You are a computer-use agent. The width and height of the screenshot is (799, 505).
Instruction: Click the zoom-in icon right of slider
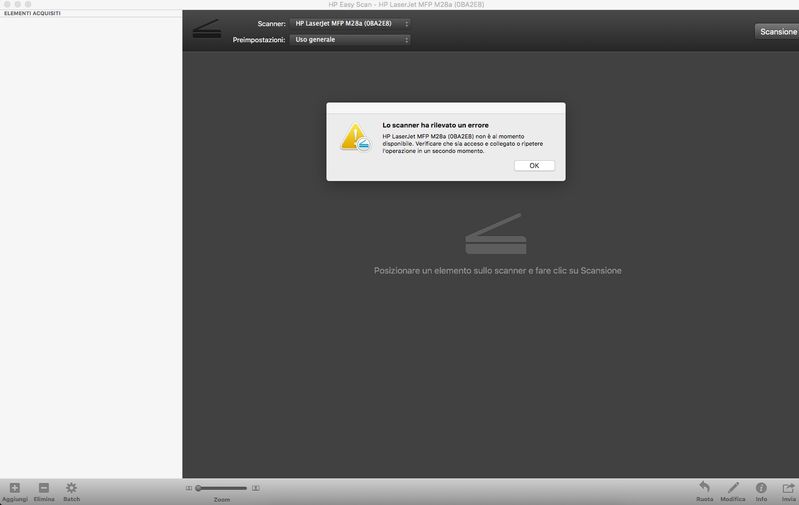[x=256, y=488]
